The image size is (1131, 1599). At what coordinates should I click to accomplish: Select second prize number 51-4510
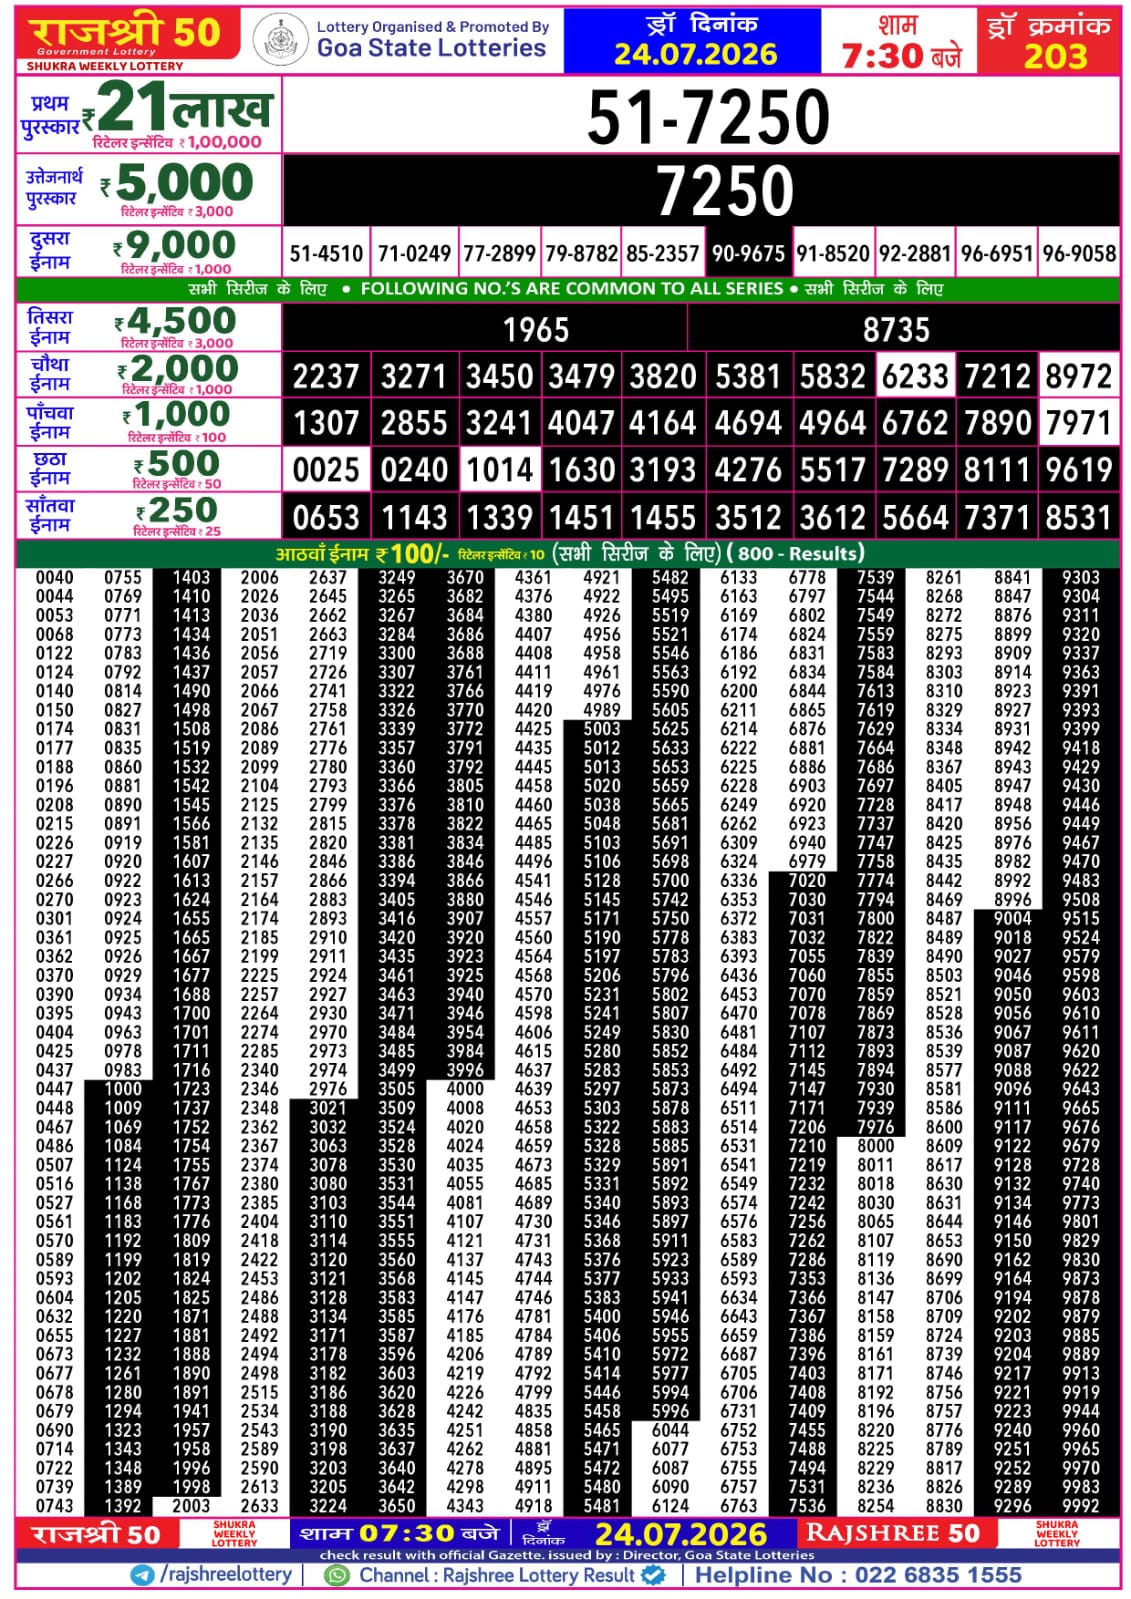326,253
